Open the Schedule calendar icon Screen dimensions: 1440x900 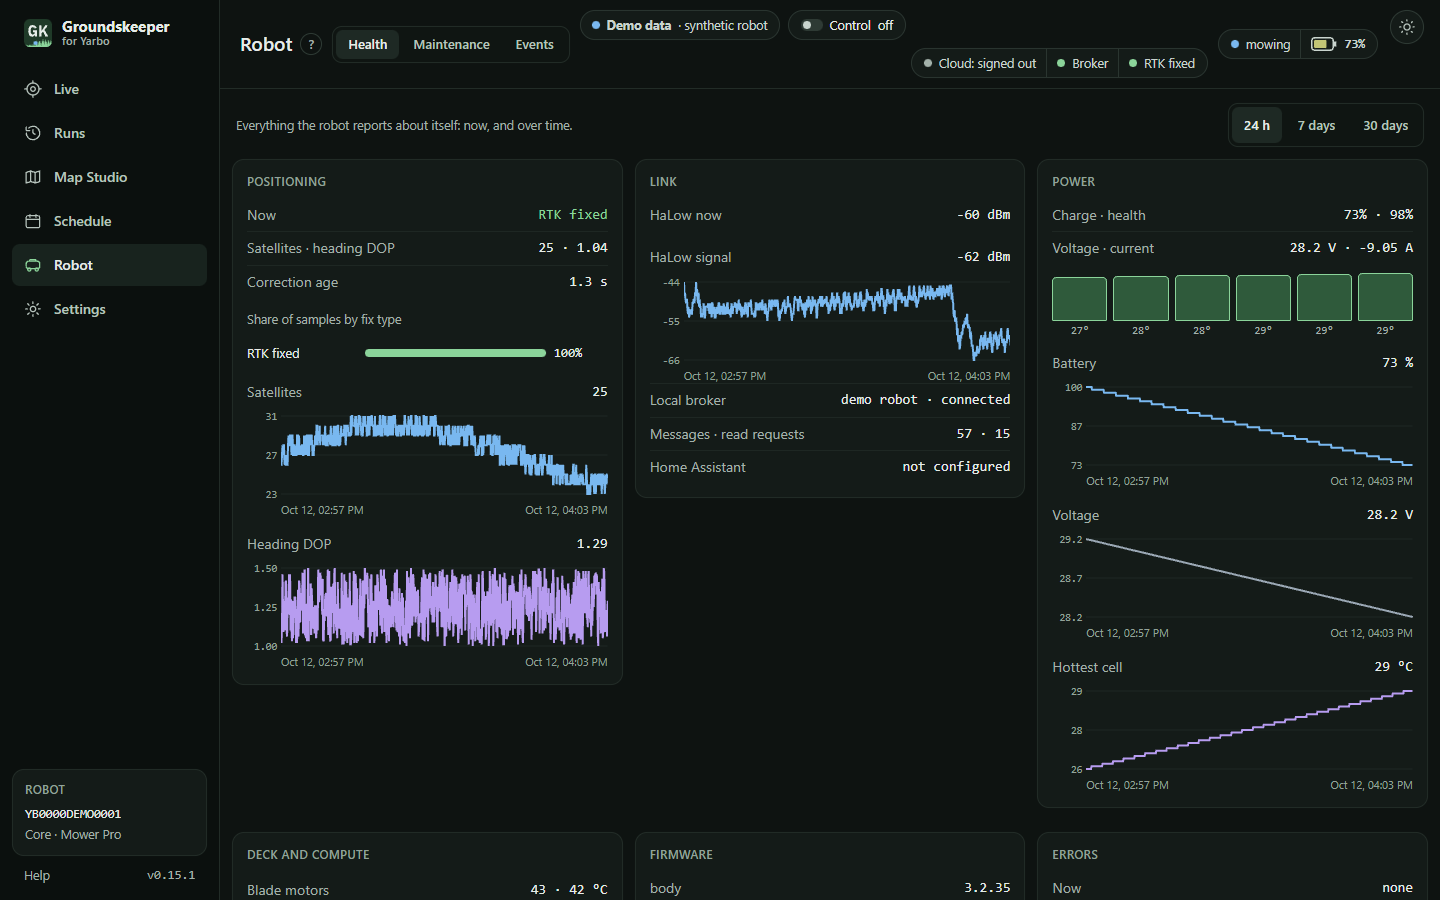coord(33,221)
